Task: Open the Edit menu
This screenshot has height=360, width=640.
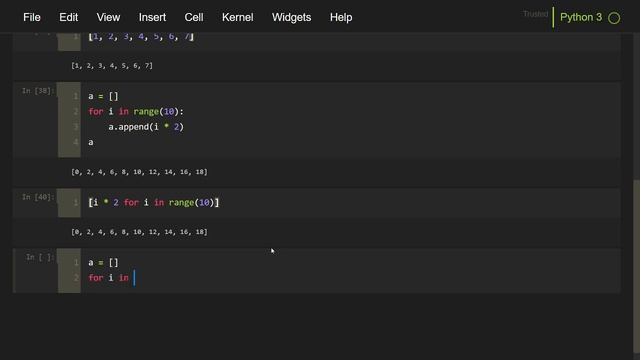Action: [x=68, y=17]
